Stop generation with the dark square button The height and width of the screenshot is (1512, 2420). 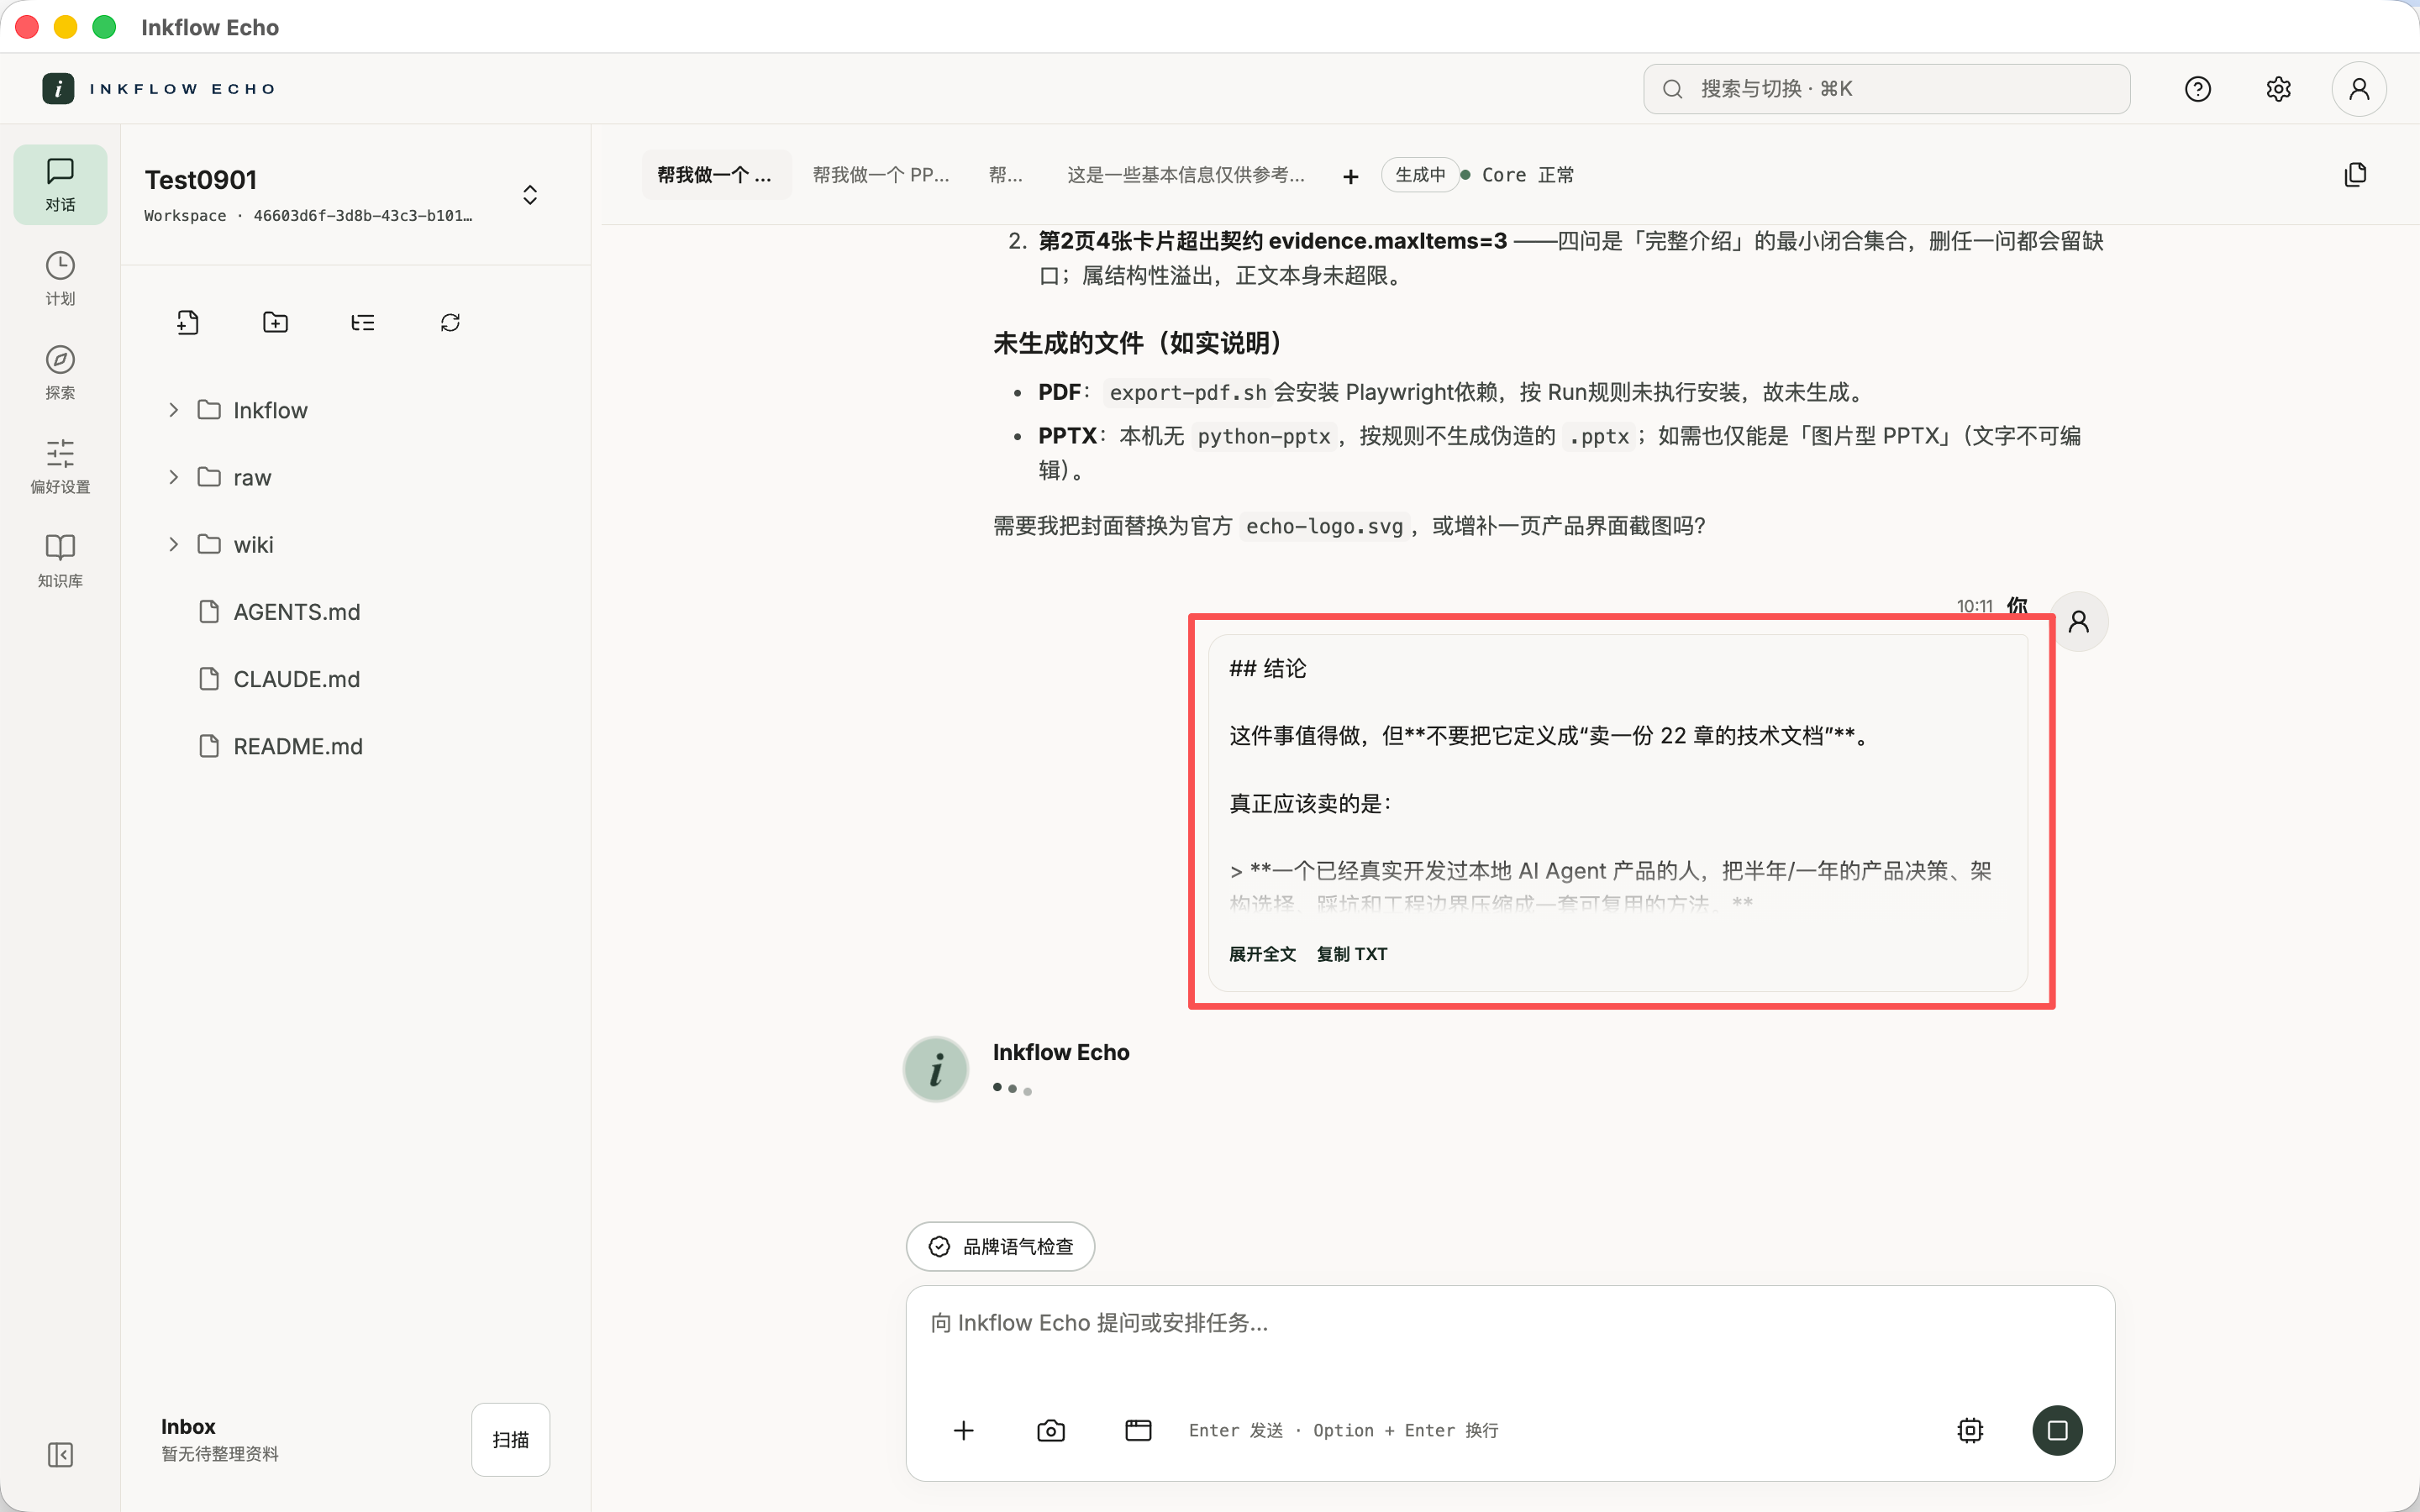coord(2057,1430)
